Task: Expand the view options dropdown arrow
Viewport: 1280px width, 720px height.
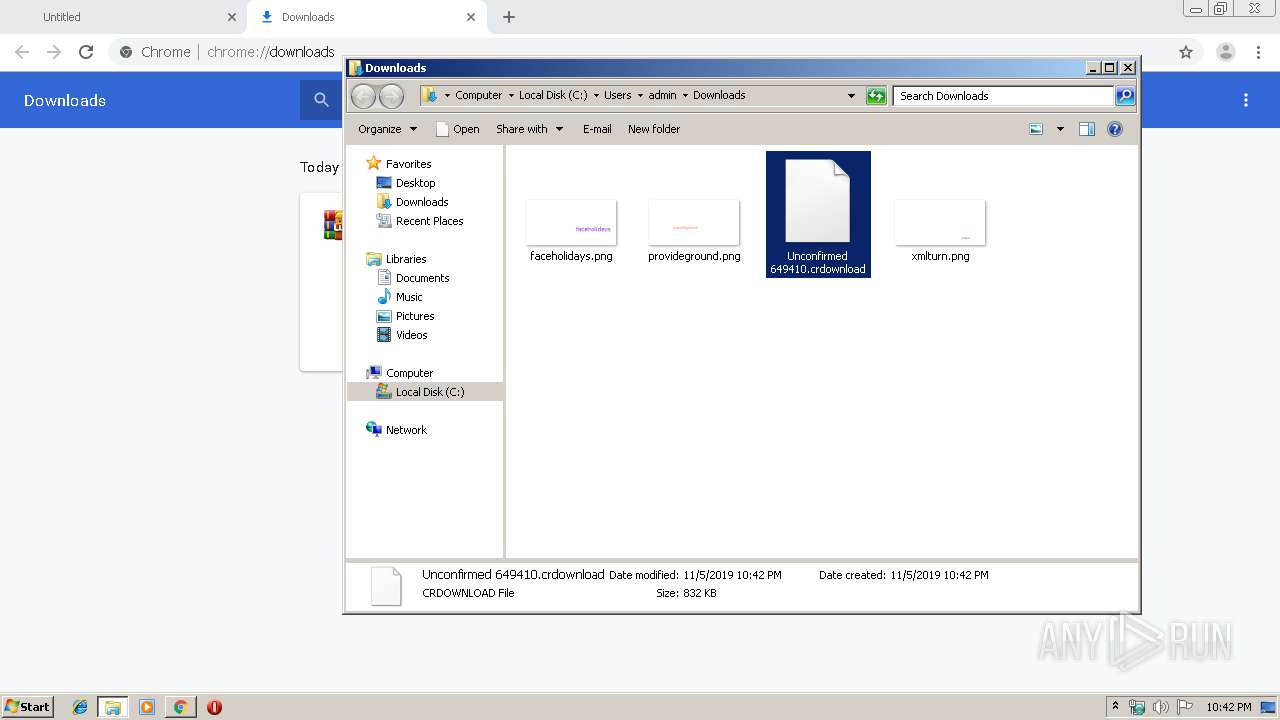Action: 1060,129
